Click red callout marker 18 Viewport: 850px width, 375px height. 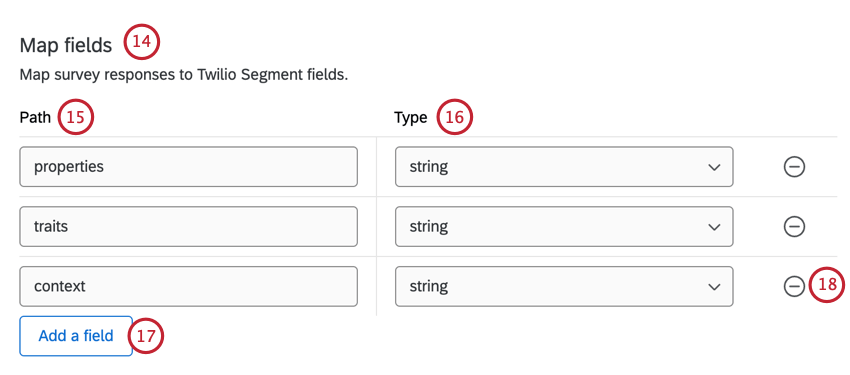point(827,285)
